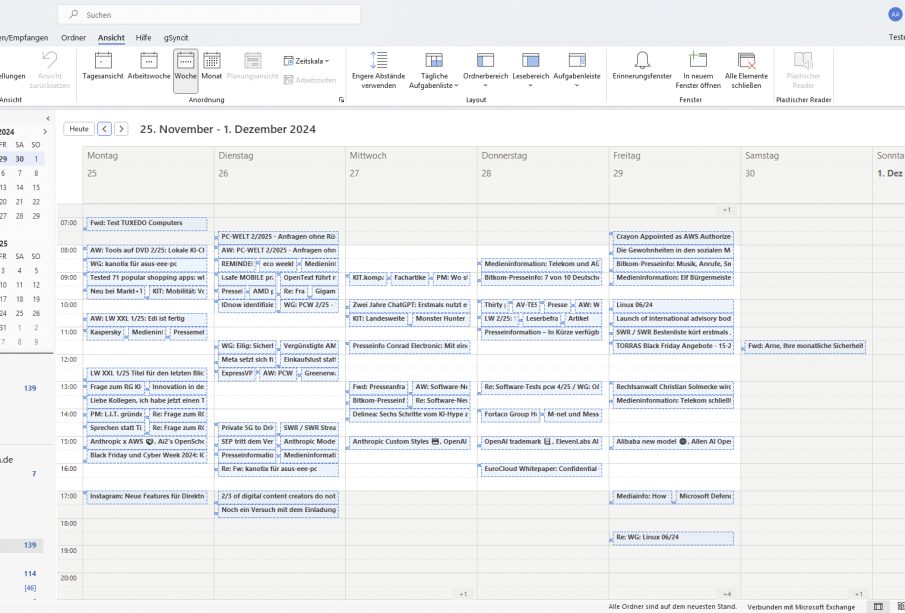Go to previous week arrow
The height and width of the screenshot is (613, 905).
click(104, 129)
